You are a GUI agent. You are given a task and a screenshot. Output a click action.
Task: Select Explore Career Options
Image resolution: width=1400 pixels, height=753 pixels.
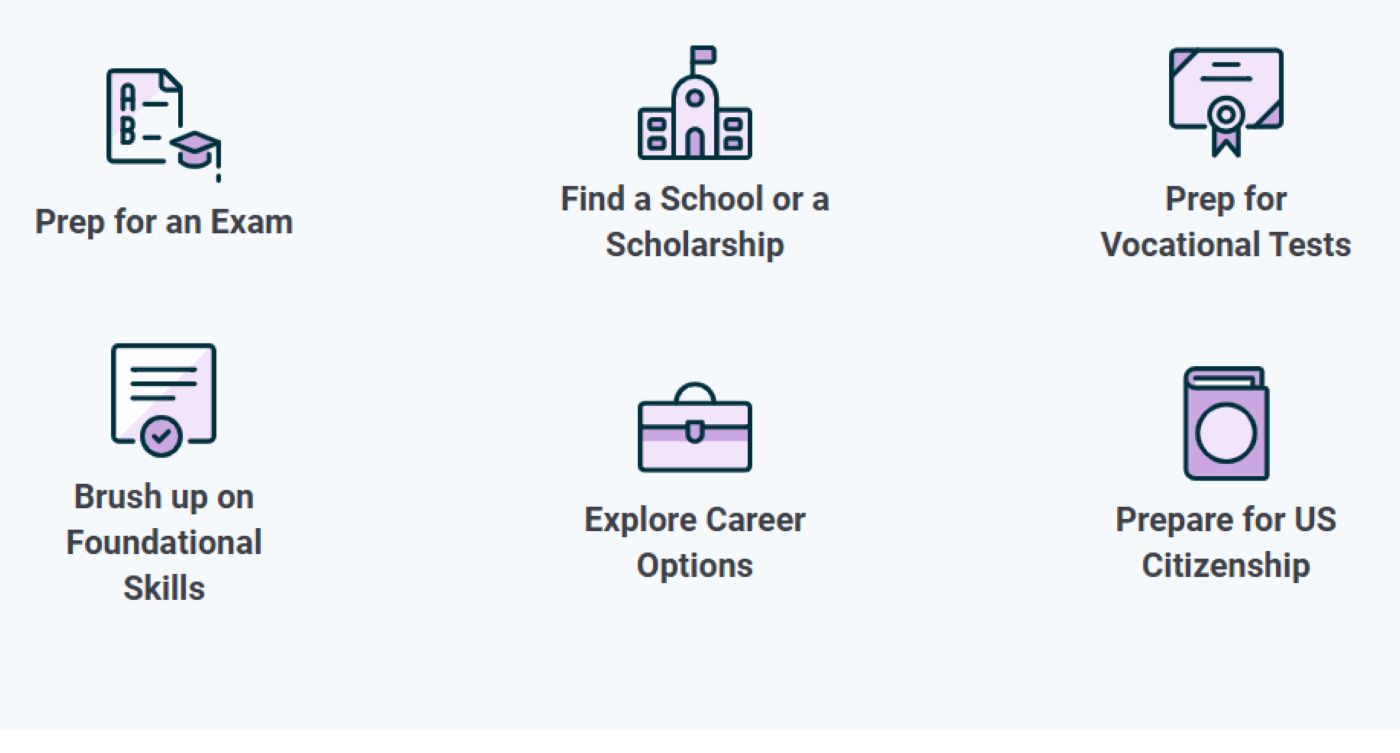[x=695, y=542]
